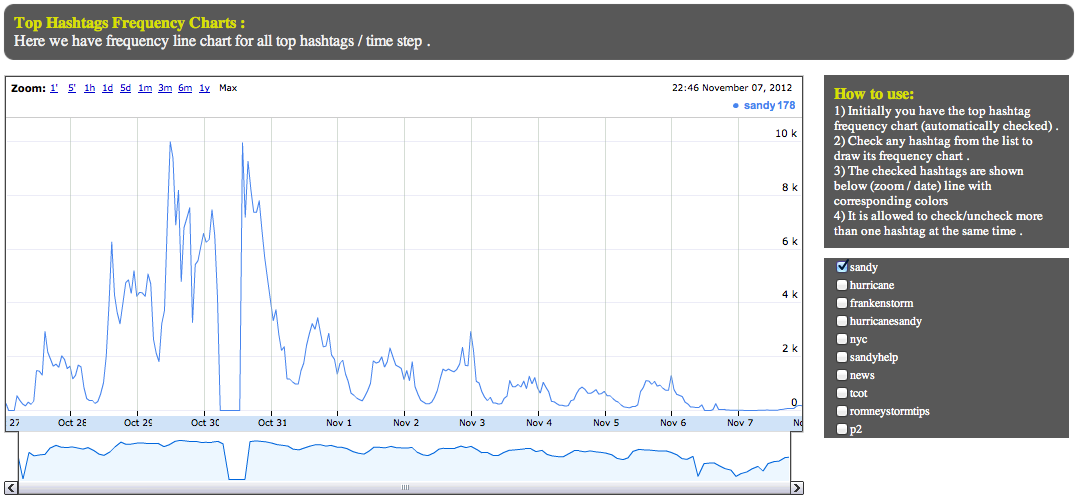
Task: Click the 6m zoom option
Action: pyautogui.click(x=185, y=88)
